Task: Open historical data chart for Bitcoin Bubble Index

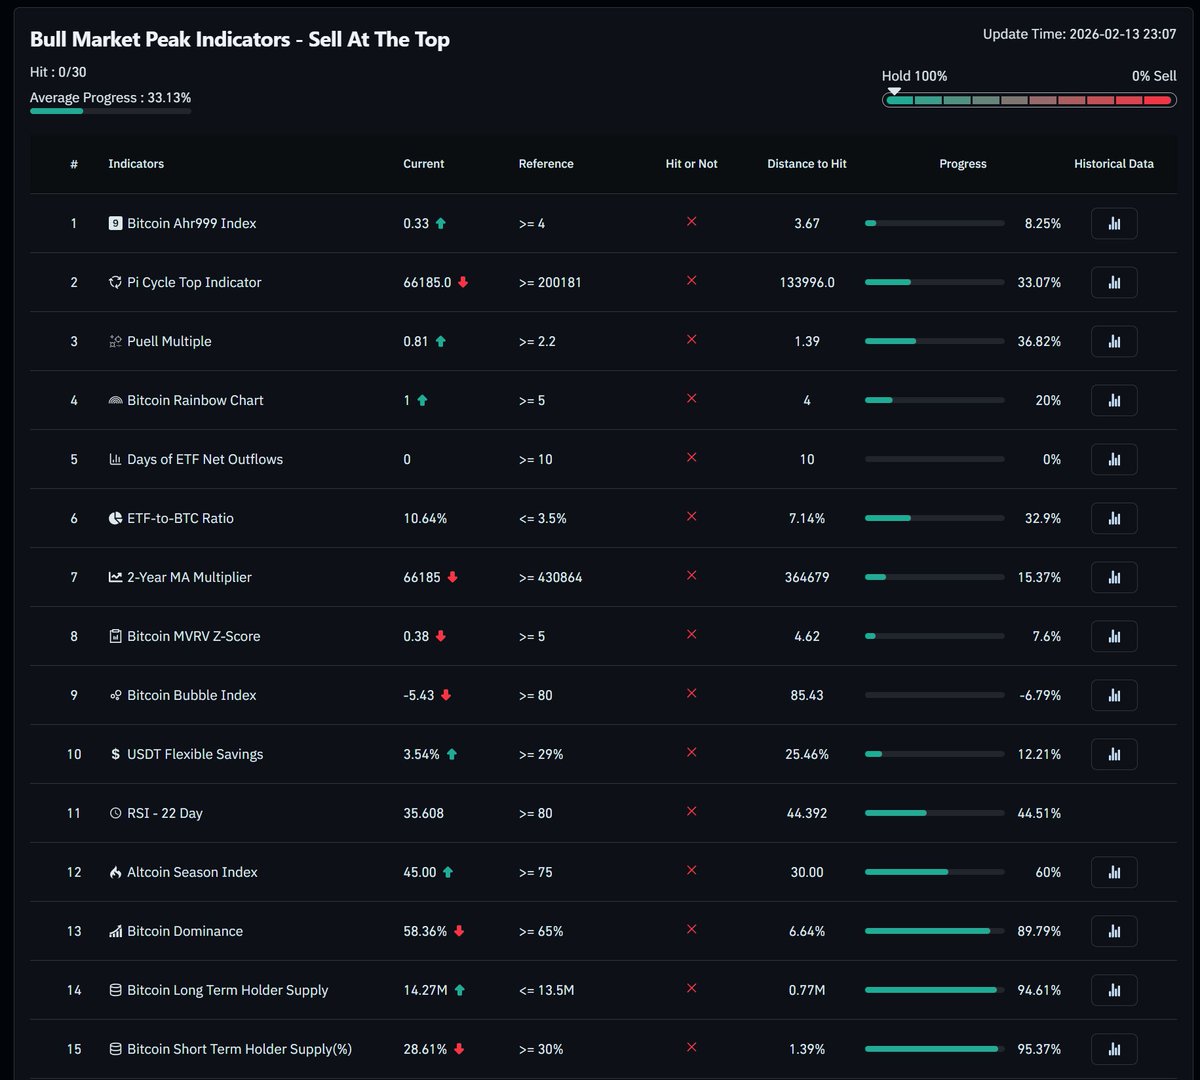Action: pyautogui.click(x=1114, y=695)
